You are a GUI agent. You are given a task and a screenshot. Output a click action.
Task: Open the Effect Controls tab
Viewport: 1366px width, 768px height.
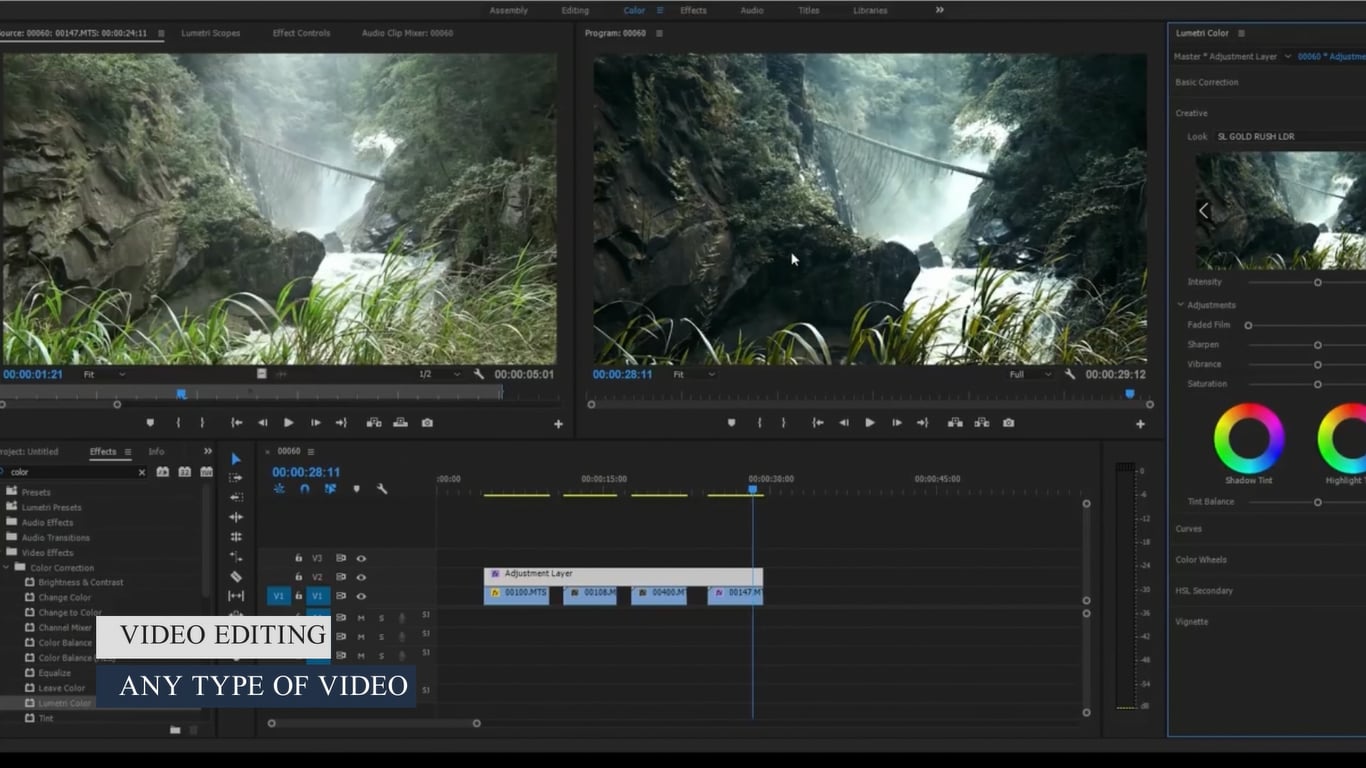(x=301, y=32)
